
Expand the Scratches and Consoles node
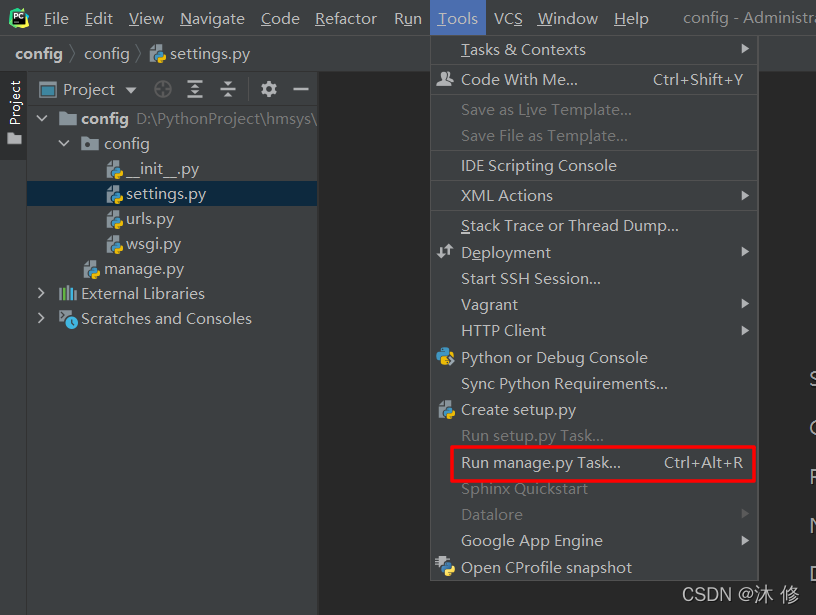(41, 318)
